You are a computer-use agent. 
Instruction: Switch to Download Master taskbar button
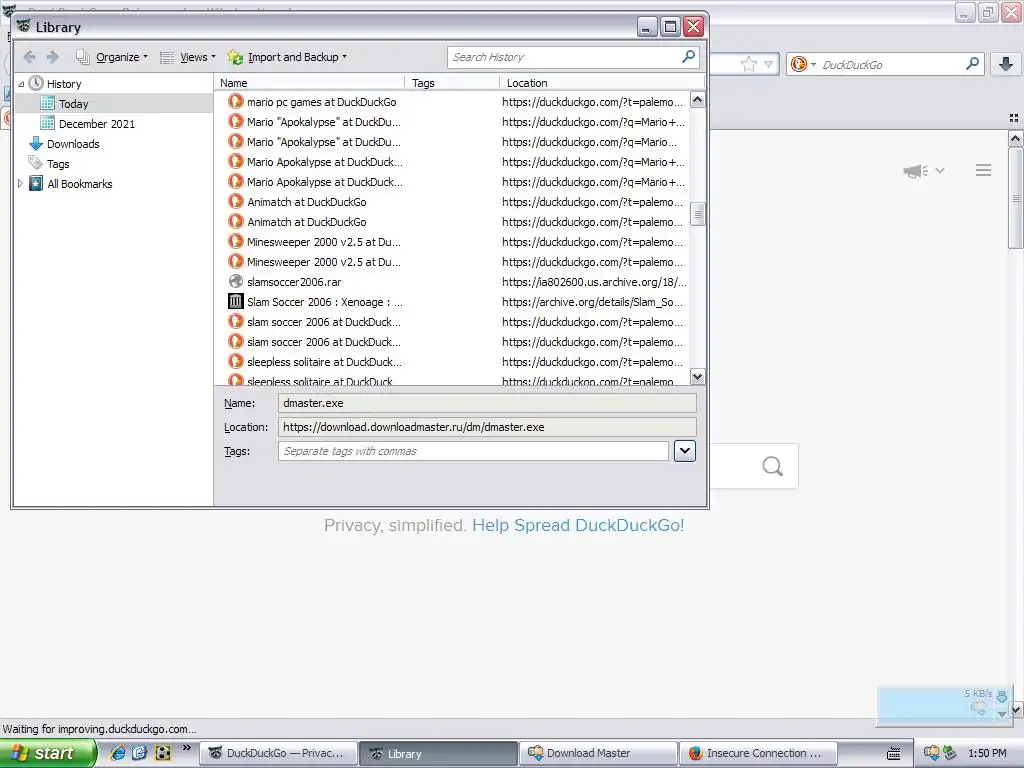(x=599, y=754)
